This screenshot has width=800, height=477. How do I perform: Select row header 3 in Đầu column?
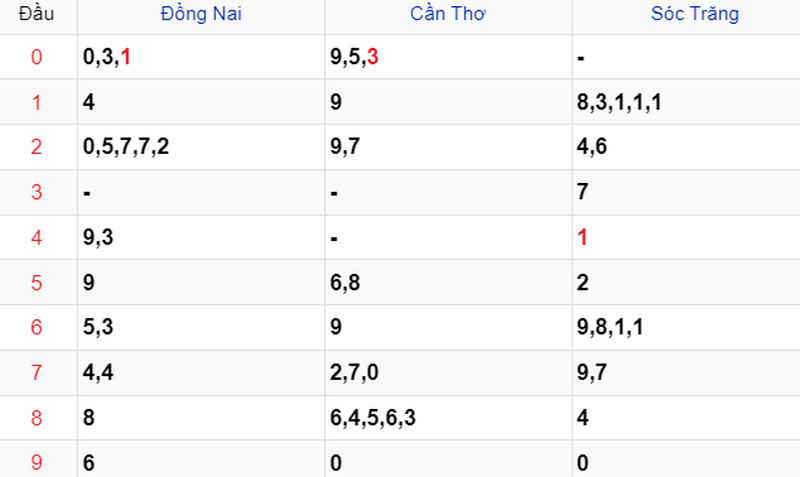[x=36, y=192]
